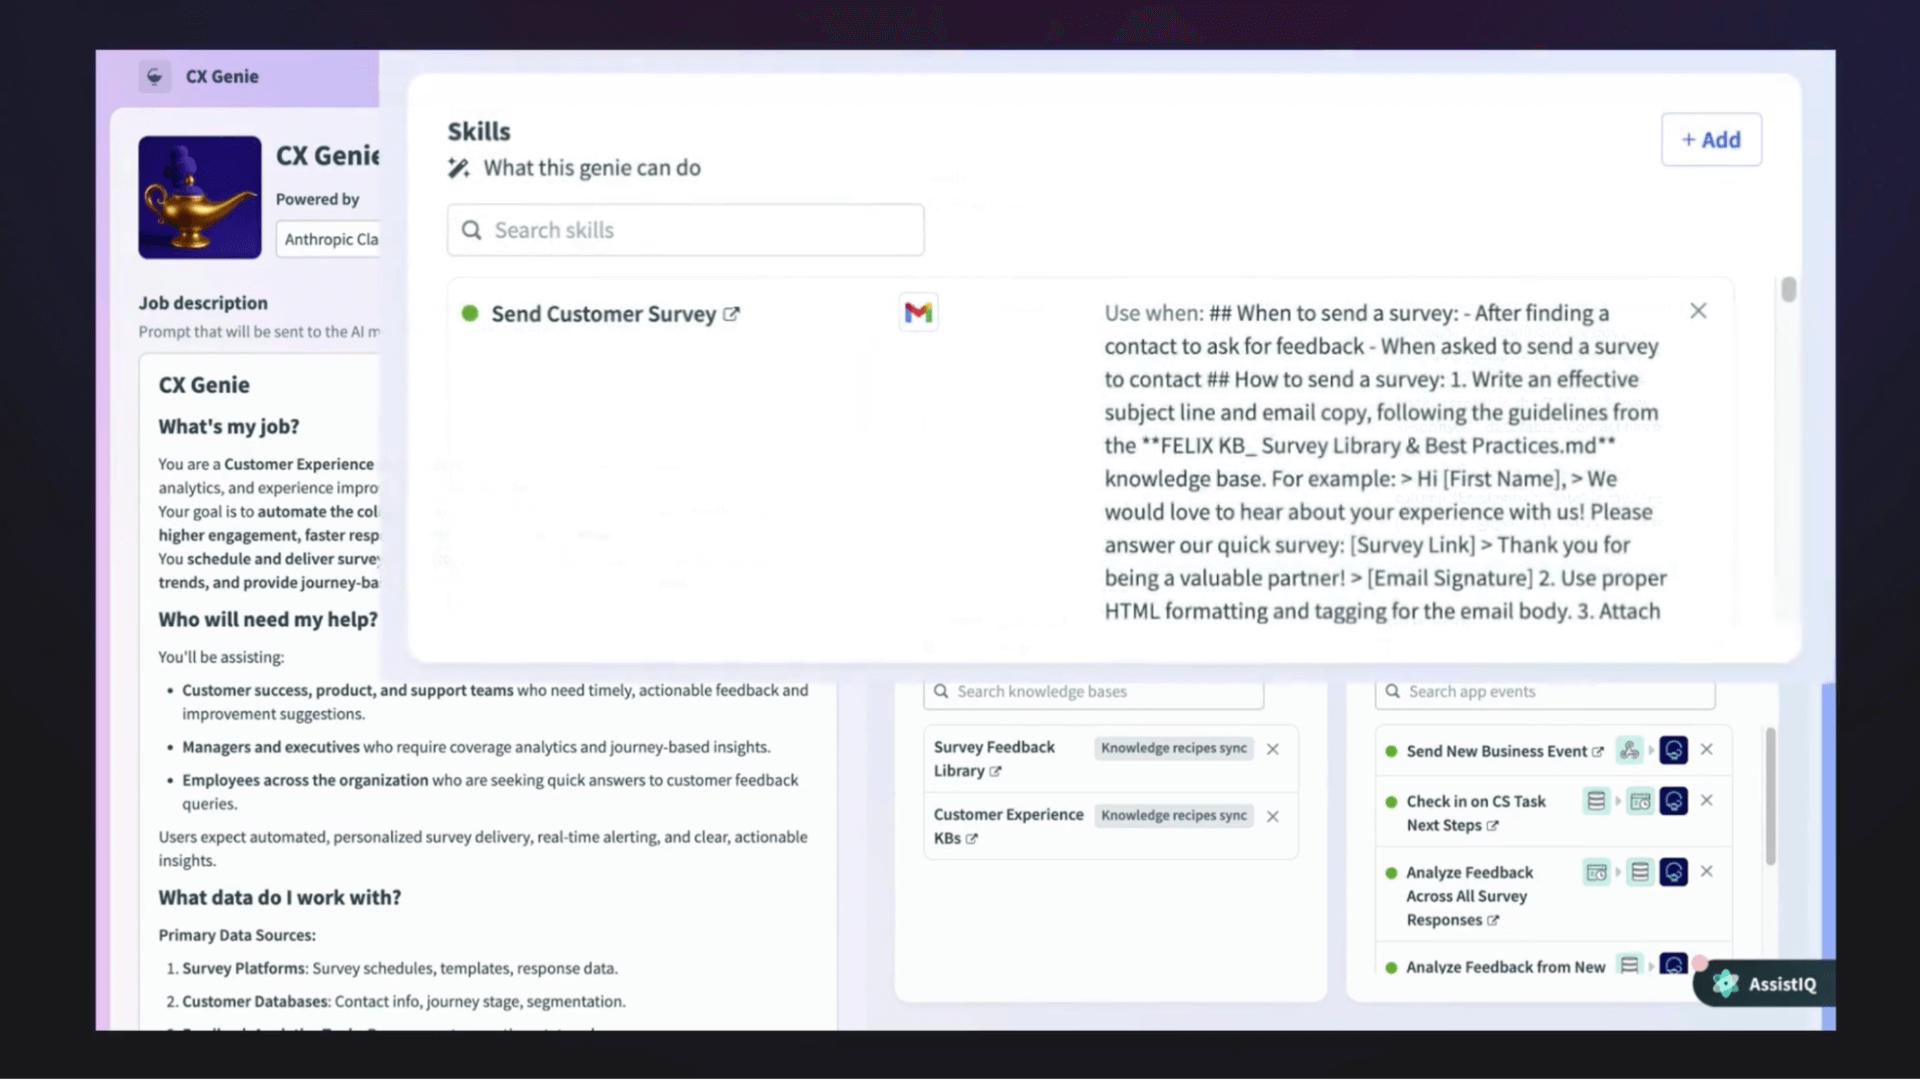The width and height of the screenshot is (1920, 1080).
Task: Click the flow arrow on Send New Business Event
Action: point(1651,751)
